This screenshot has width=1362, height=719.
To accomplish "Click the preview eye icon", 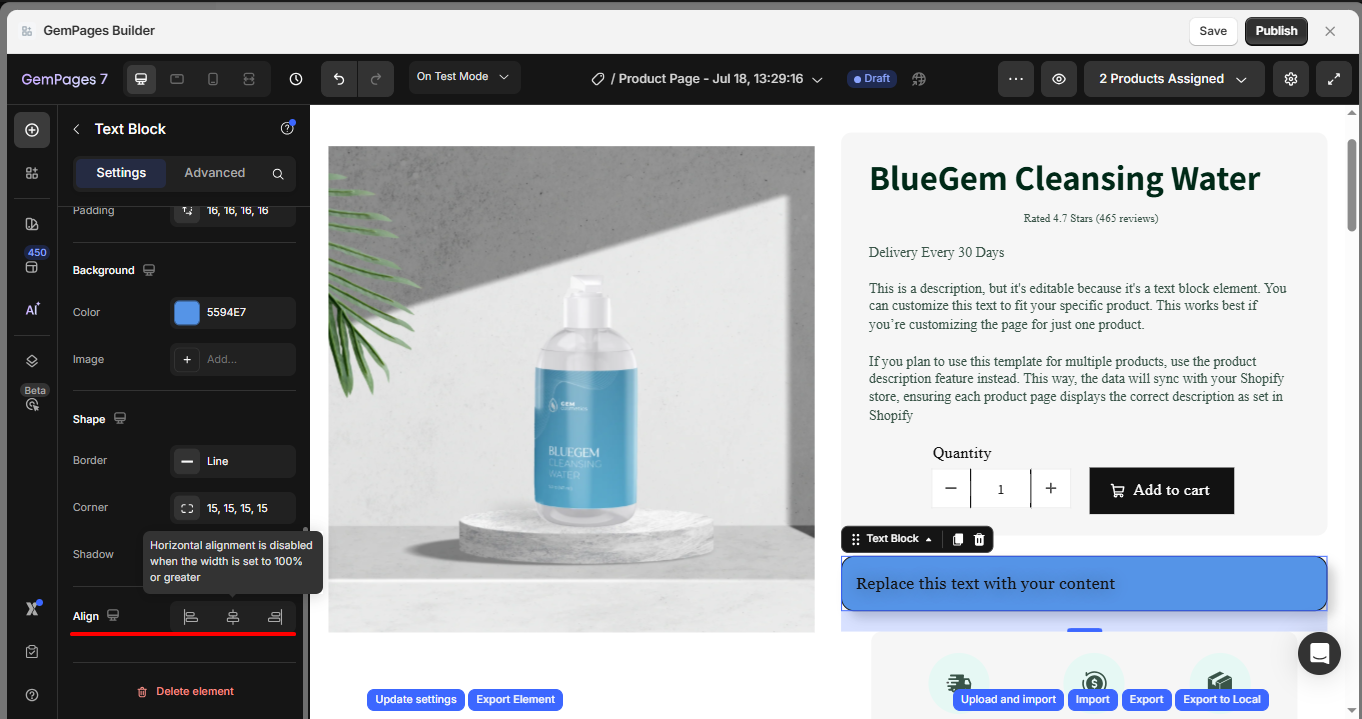I will (x=1059, y=79).
